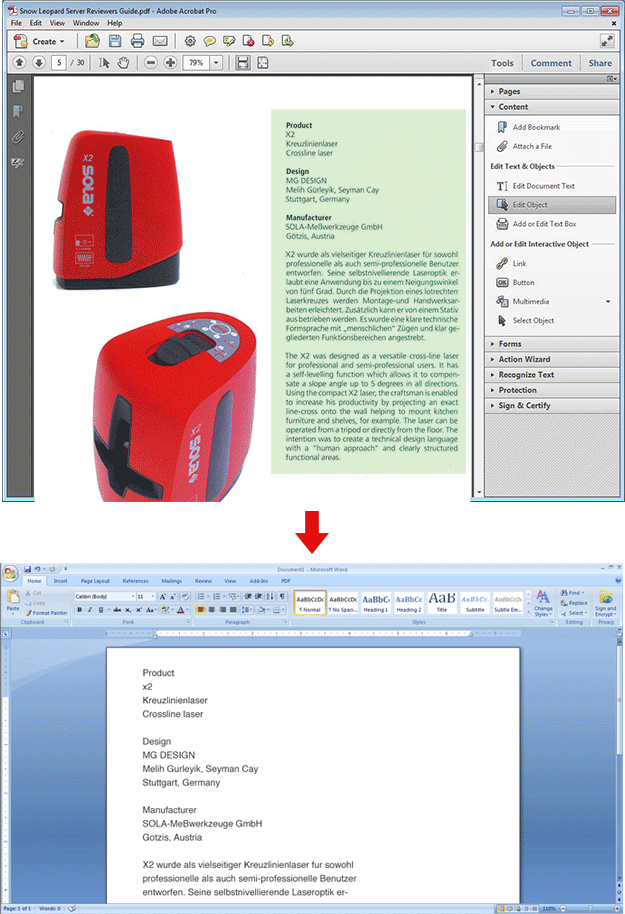Open the Page Layout tab in Word

click(x=95, y=581)
